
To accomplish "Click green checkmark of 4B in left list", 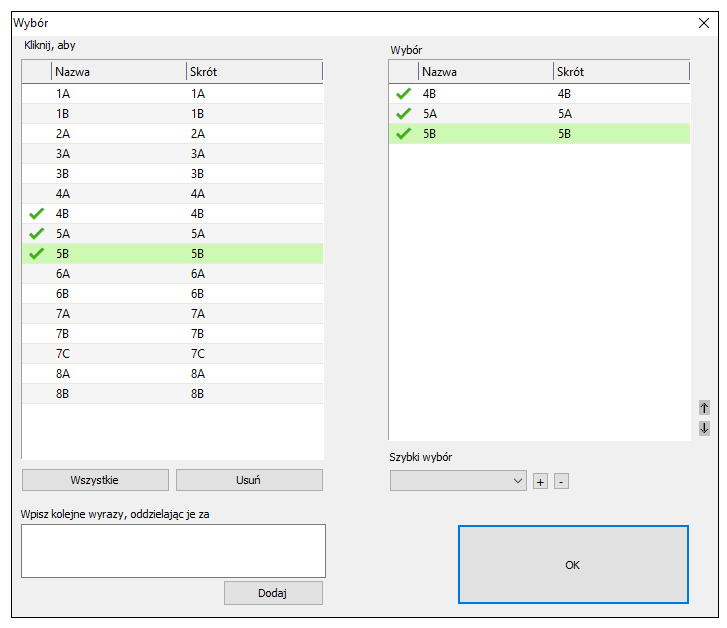I will (37, 214).
